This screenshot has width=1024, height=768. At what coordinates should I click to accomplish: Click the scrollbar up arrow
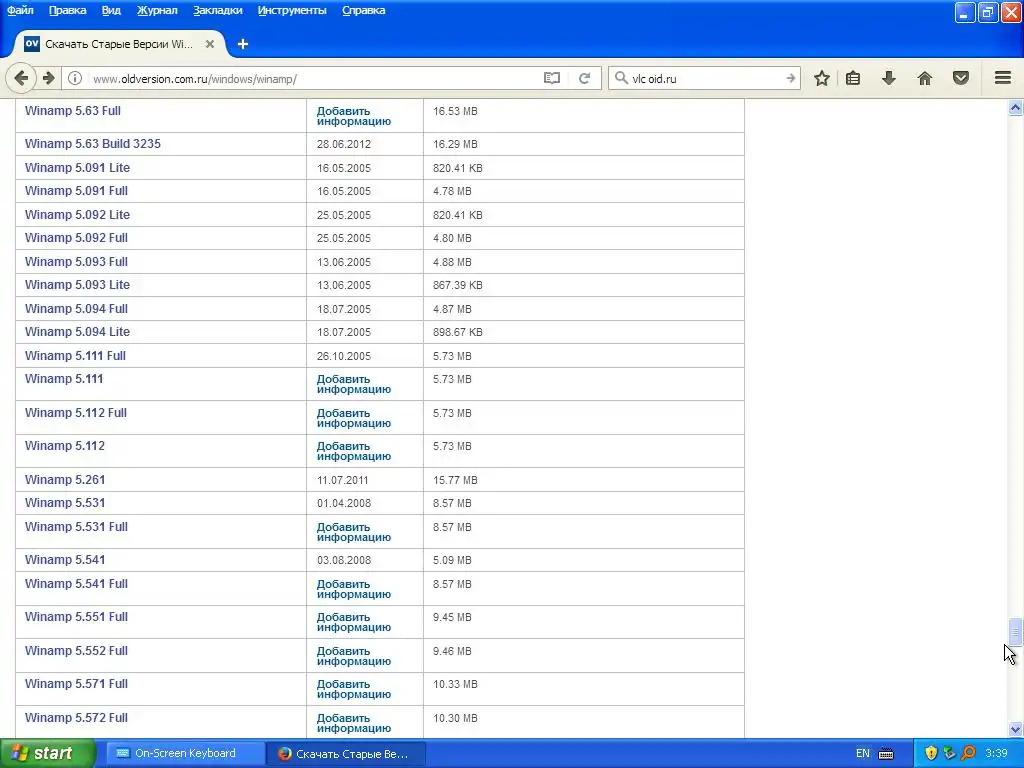tap(1015, 108)
